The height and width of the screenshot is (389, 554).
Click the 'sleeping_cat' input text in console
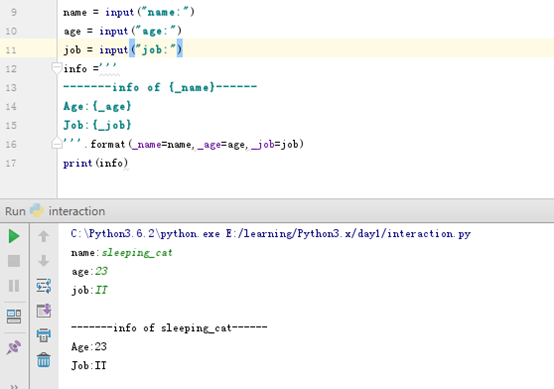pos(137,253)
